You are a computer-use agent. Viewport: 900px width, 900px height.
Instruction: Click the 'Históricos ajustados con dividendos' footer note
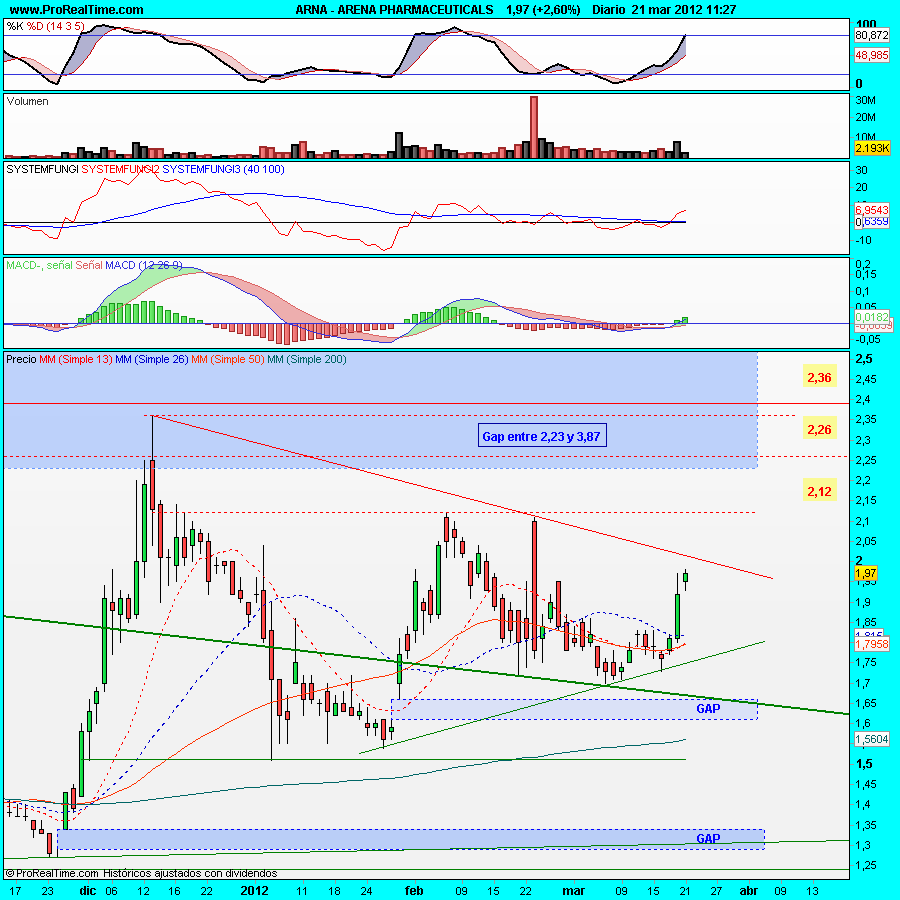coord(190,873)
